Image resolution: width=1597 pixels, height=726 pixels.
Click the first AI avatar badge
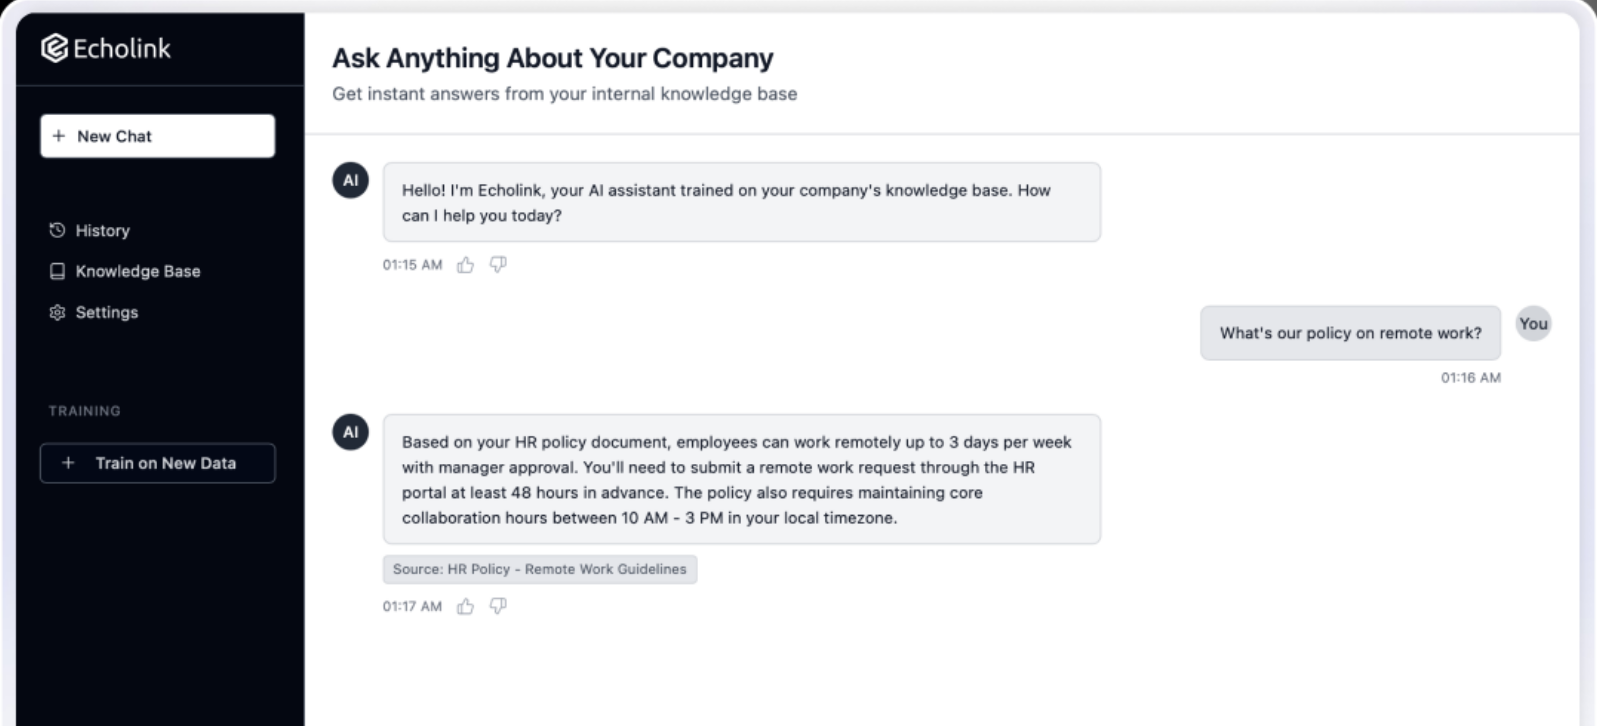pos(350,181)
